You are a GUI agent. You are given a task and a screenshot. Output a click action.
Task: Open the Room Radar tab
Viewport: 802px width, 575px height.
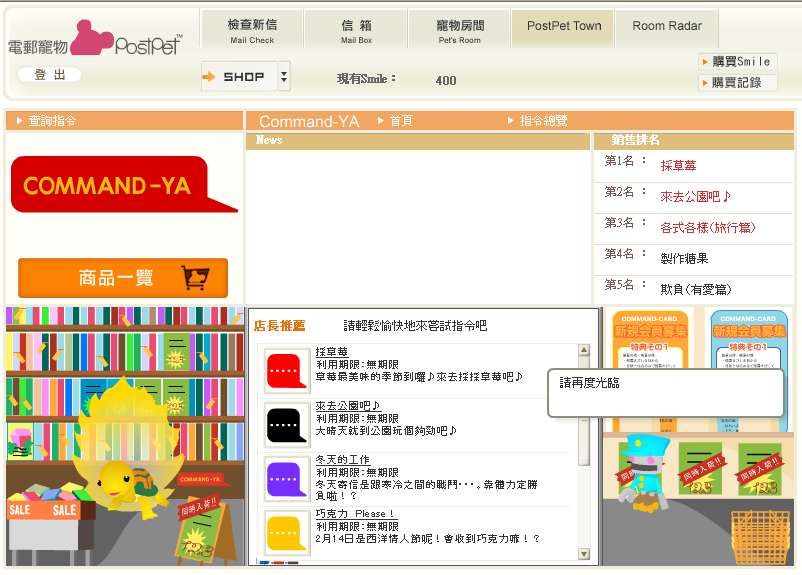(x=667, y=27)
